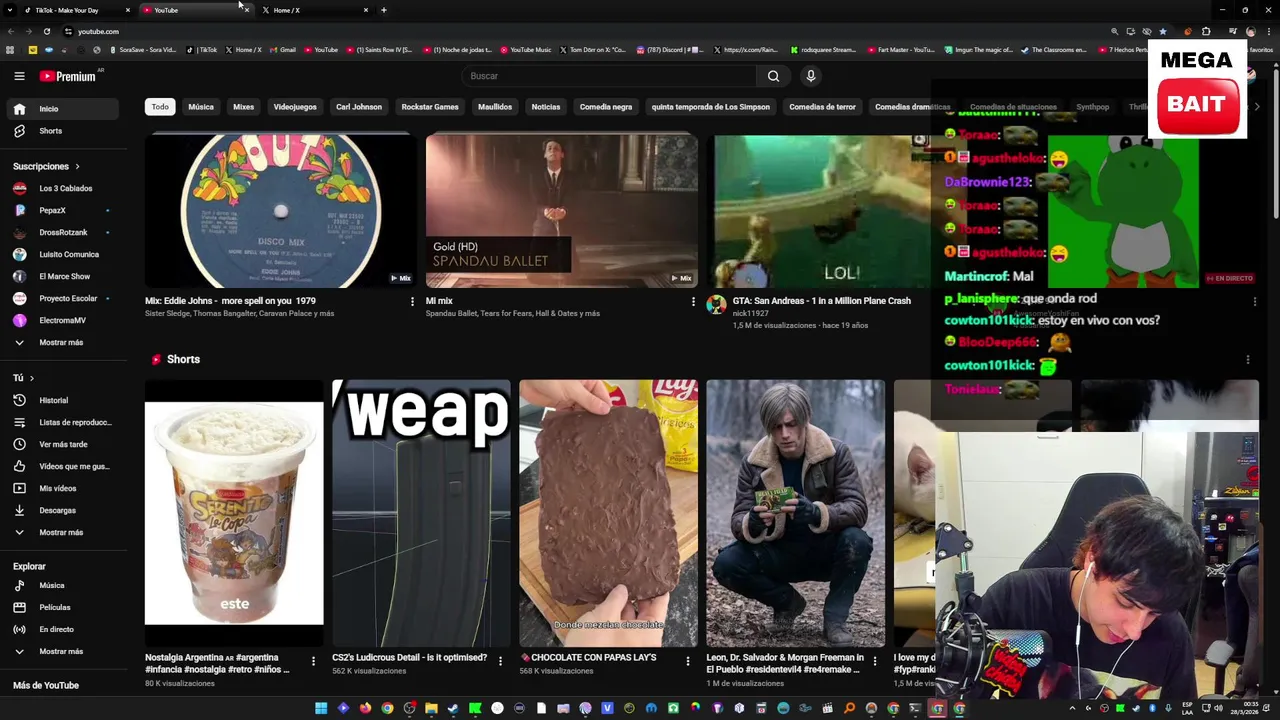Expand Mostrar más under Tú section

[65, 532]
